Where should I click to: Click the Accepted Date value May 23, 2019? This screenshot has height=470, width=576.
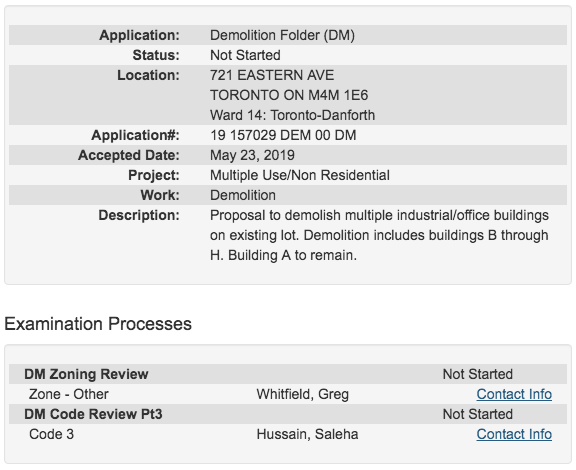click(x=252, y=155)
